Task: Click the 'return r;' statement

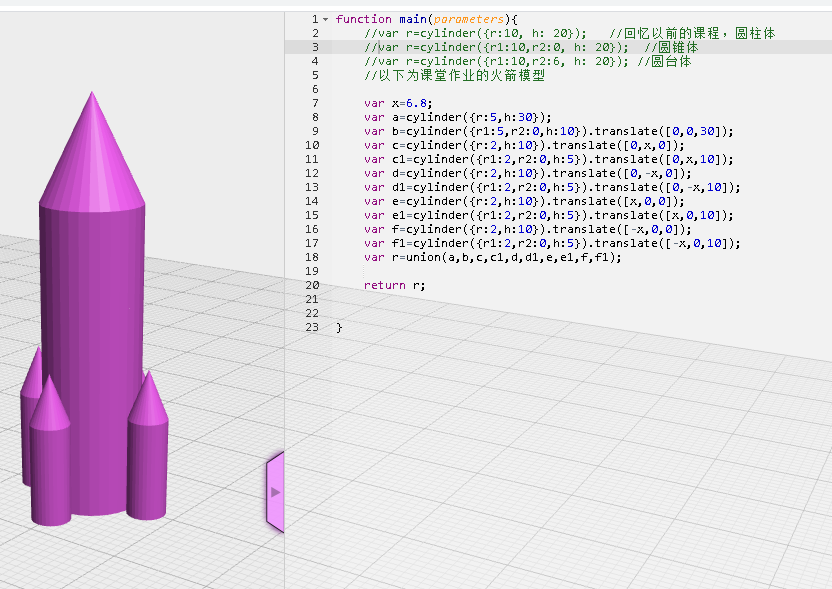Action: tap(394, 285)
